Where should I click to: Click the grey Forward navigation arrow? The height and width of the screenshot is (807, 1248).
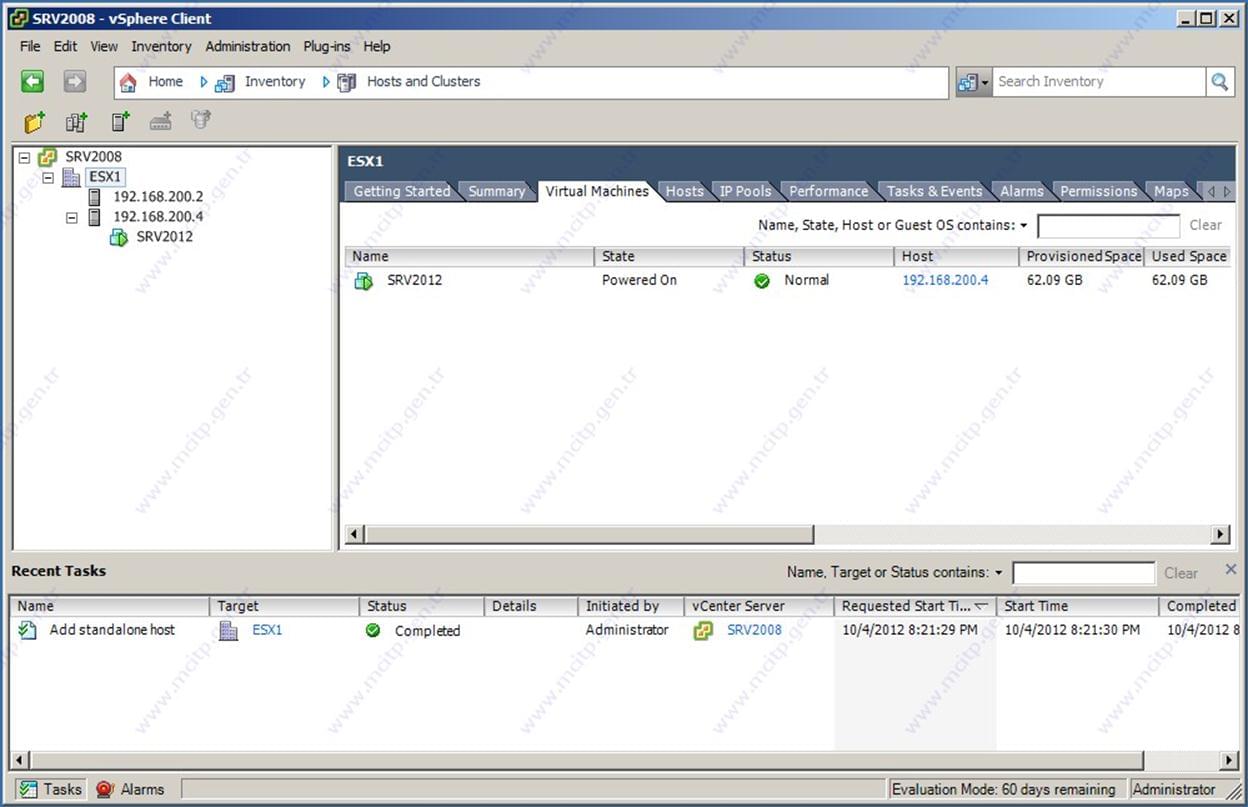75,82
